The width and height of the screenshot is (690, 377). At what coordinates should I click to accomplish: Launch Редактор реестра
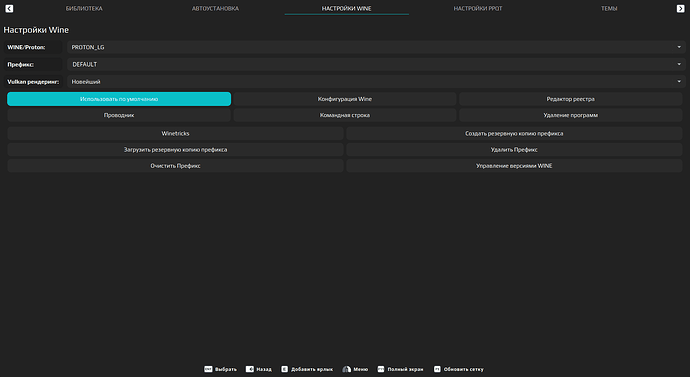pos(570,99)
